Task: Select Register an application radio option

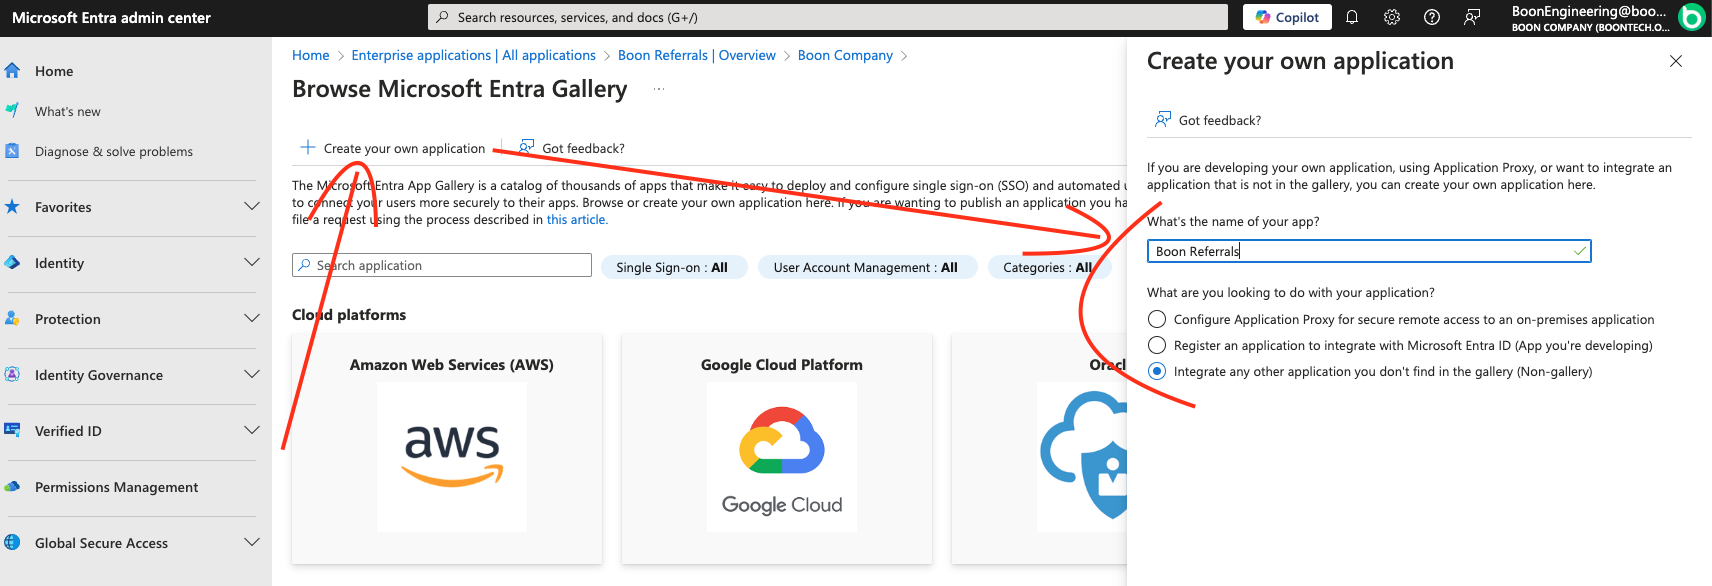Action: click(1157, 346)
